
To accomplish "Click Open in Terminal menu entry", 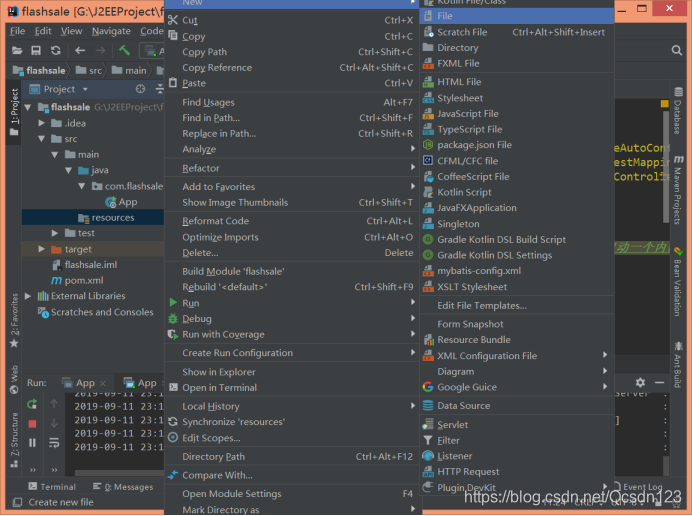I will click(292, 388).
